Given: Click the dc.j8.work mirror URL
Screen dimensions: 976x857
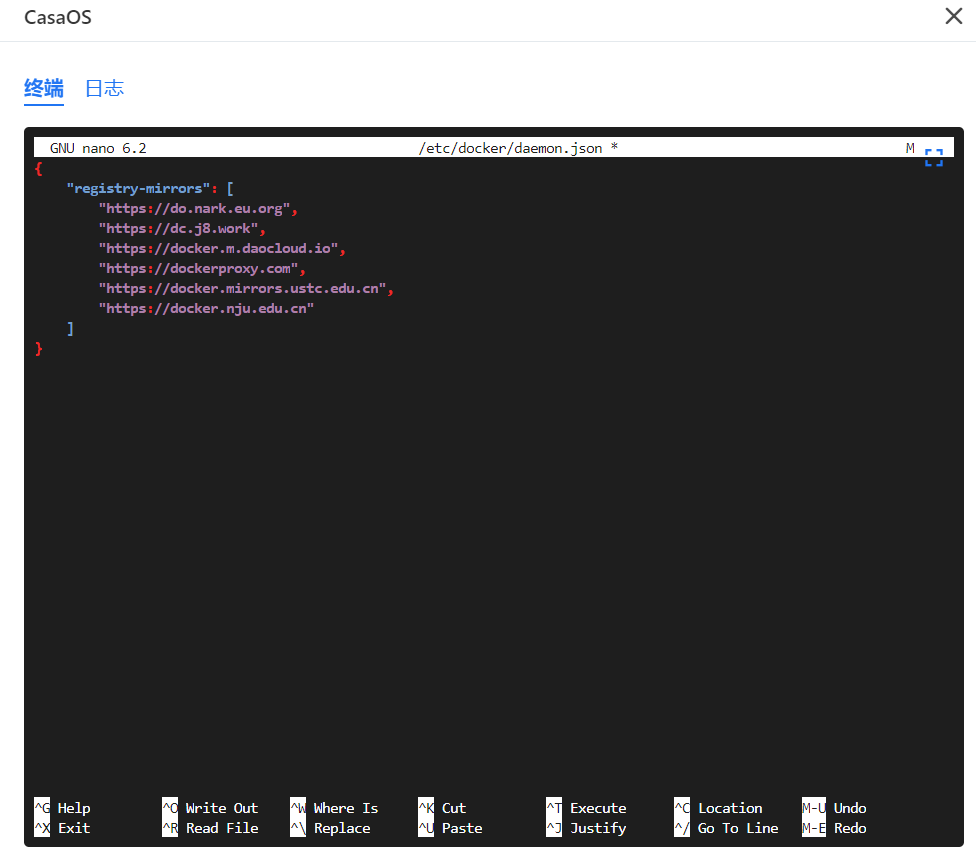Looking at the screenshot, I should pyautogui.click(x=182, y=228).
